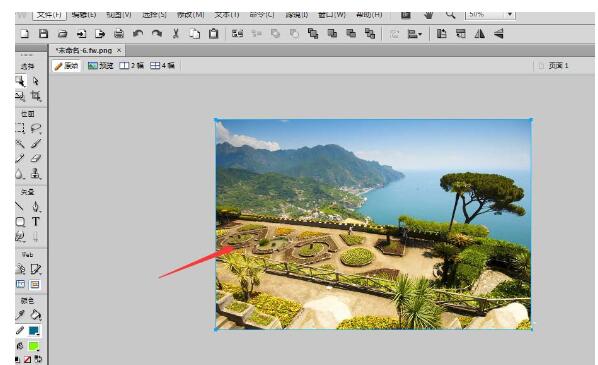This screenshot has width=598, height=365.
Task: Expand the Align options dropdown arrow
Action: [x=420, y=34]
